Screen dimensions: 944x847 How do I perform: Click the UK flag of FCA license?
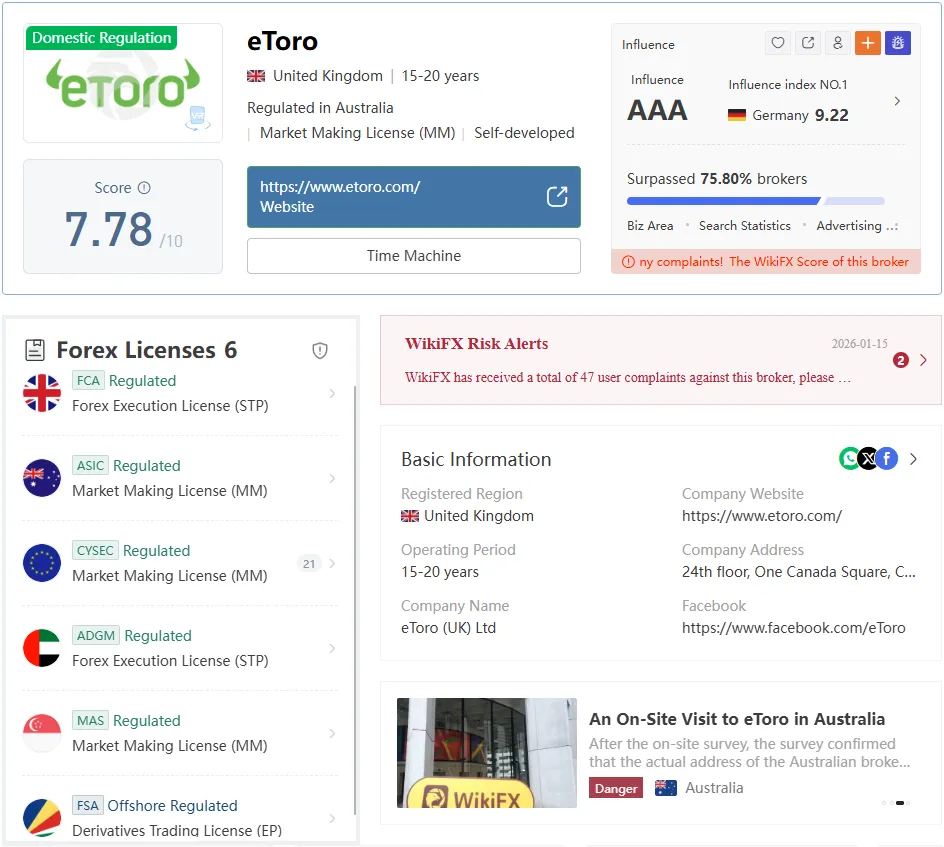[42, 393]
